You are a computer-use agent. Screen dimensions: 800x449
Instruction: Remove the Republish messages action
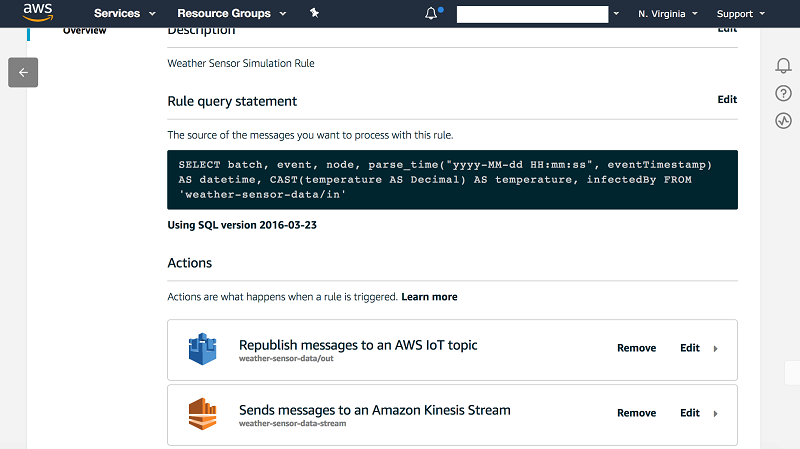pos(636,348)
